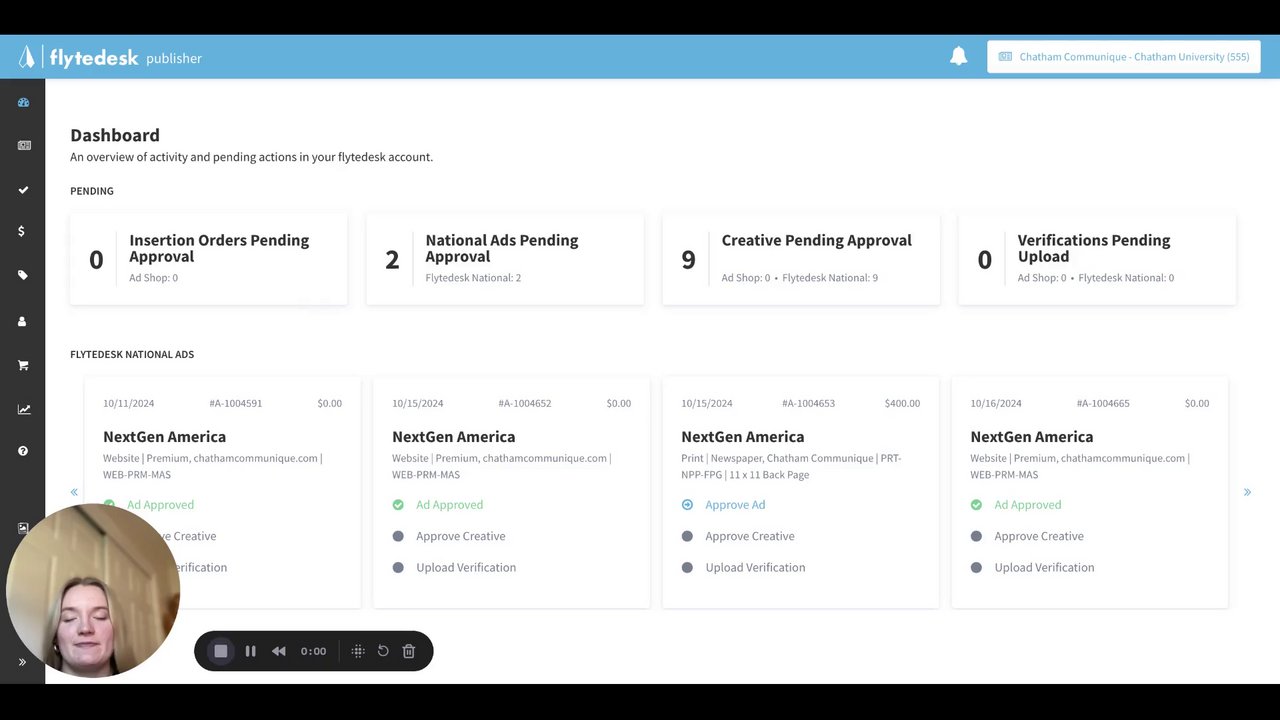This screenshot has height=720, width=1280.
Task: Open the user profile sidebar icon
Action: (22, 321)
